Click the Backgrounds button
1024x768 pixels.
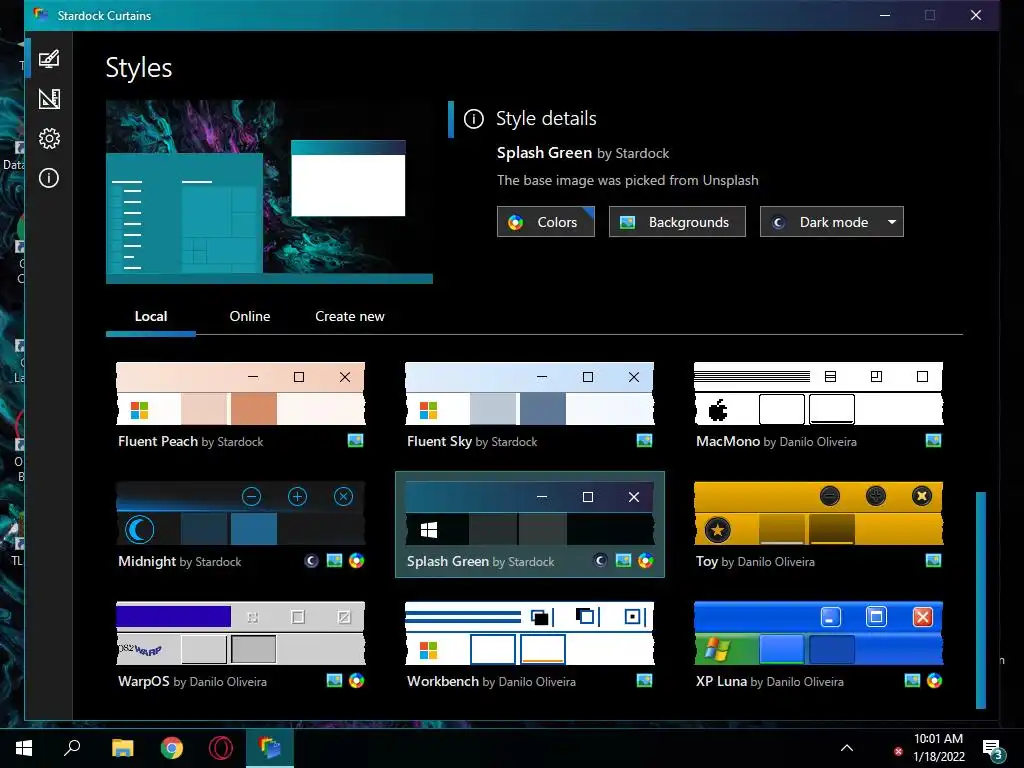(677, 222)
